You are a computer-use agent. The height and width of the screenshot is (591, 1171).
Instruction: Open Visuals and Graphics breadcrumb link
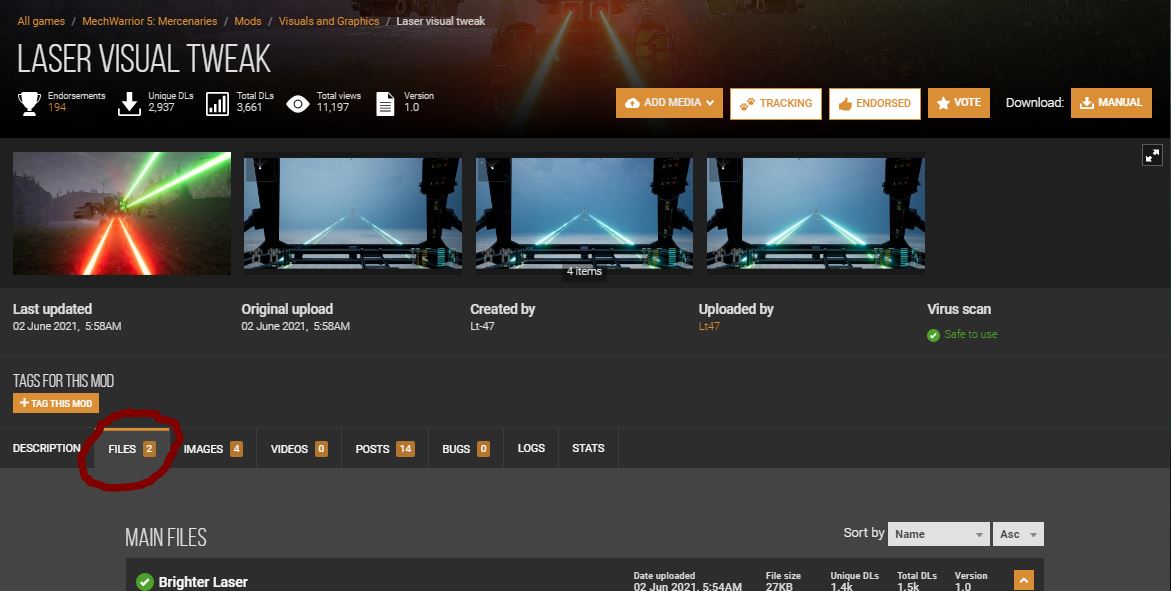click(x=329, y=21)
